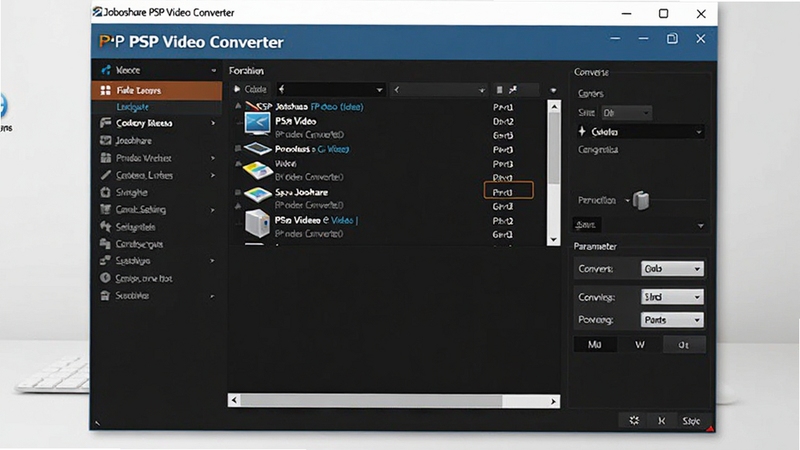Viewport: 800px width, 450px height.
Task: Click the puzzle-like icon beside 'Seibgrtieb' in sidebar
Action: point(106,227)
